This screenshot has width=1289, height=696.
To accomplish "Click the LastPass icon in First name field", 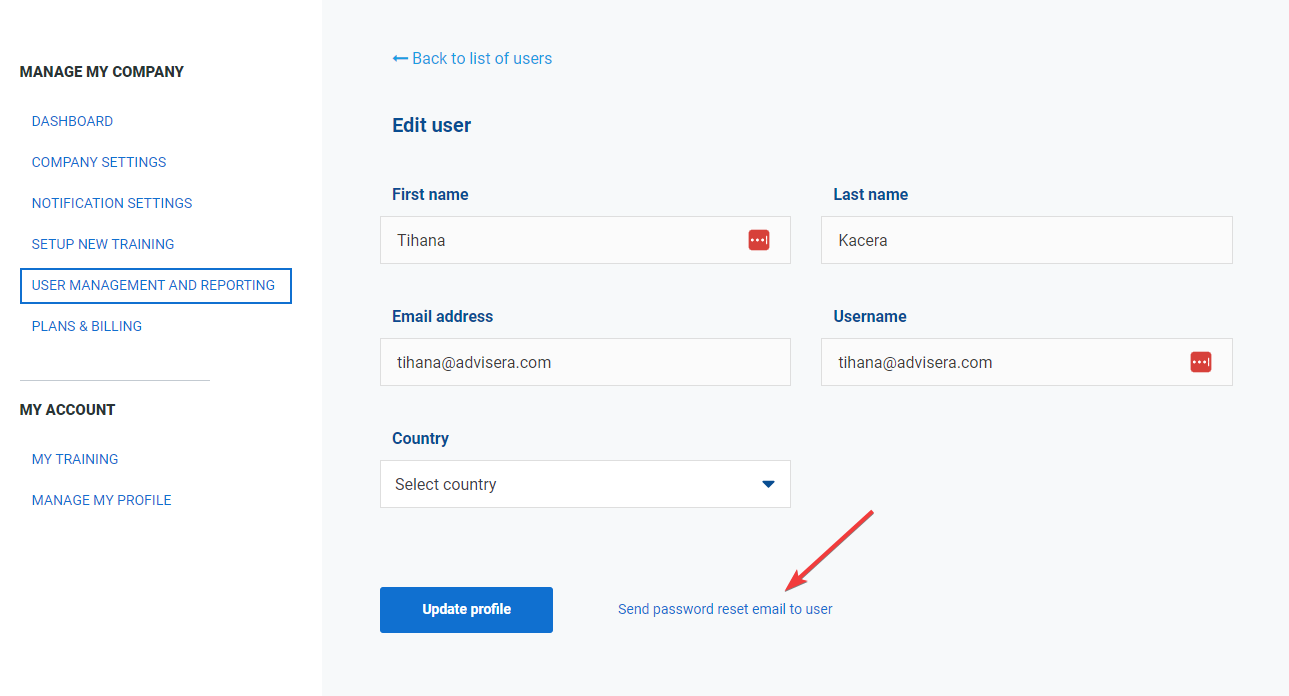I will (758, 240).
